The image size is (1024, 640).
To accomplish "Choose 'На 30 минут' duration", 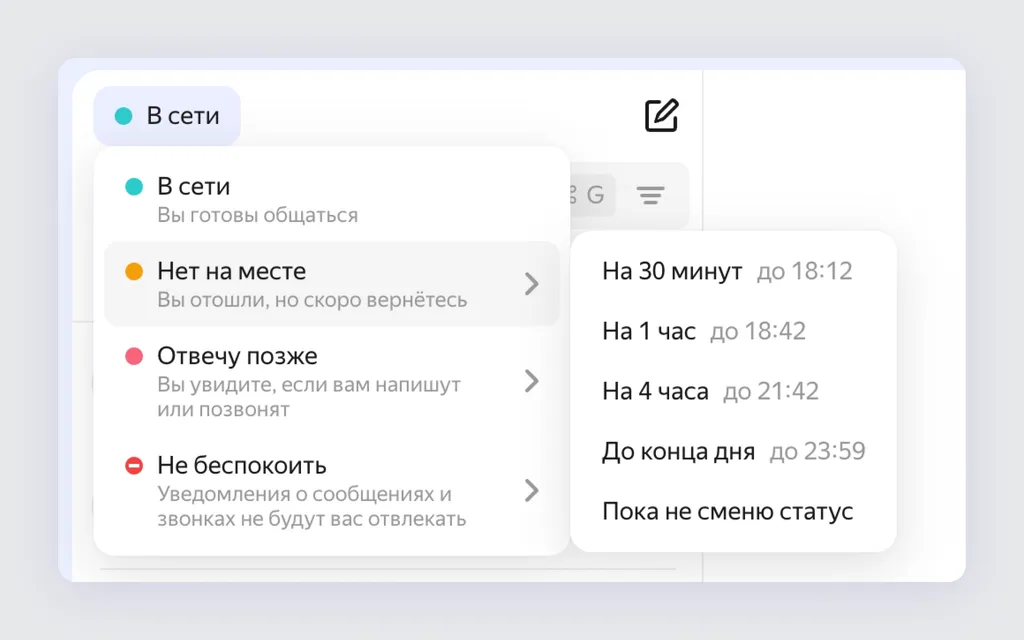I will 733,271.
